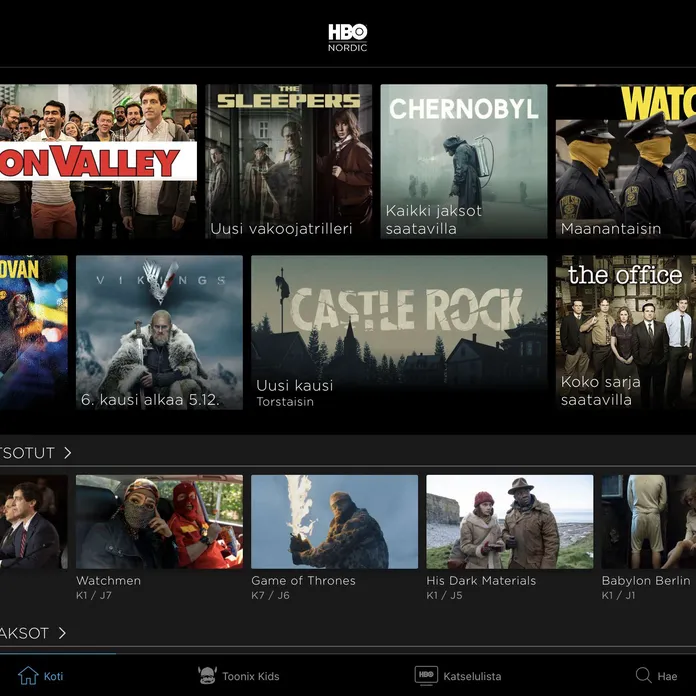Click the His Dark Materials title link
Image resolution: width=696 pixels, height=696 pixels.
coord(481,581)
